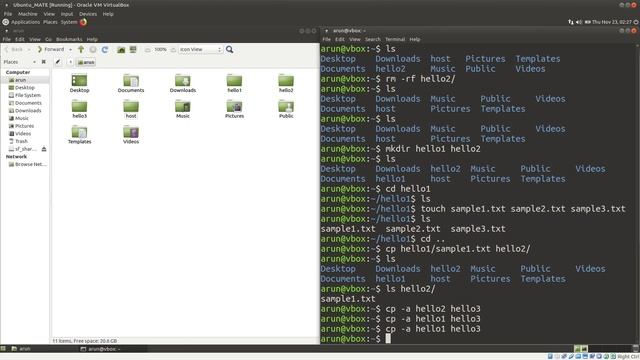Open Home folder via toolbar house icon
Screen dimensions: 640x360
tap(121, 49)
